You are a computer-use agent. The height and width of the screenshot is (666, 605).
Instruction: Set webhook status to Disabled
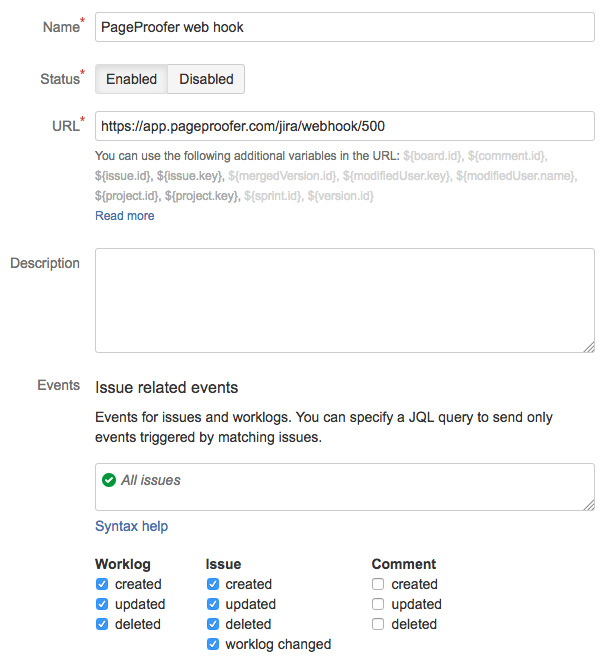click(206, 79)
